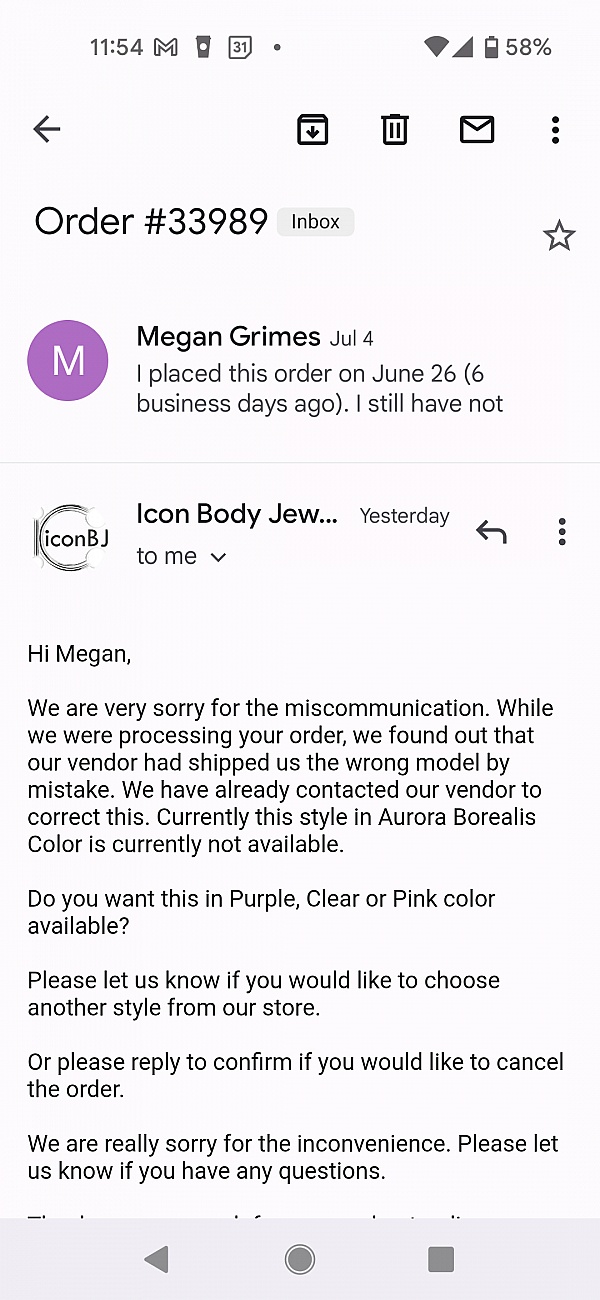Tap the Gmail notification icon in status bar
Viewport: 600px width, 1300px height.
tap(166, 47)
